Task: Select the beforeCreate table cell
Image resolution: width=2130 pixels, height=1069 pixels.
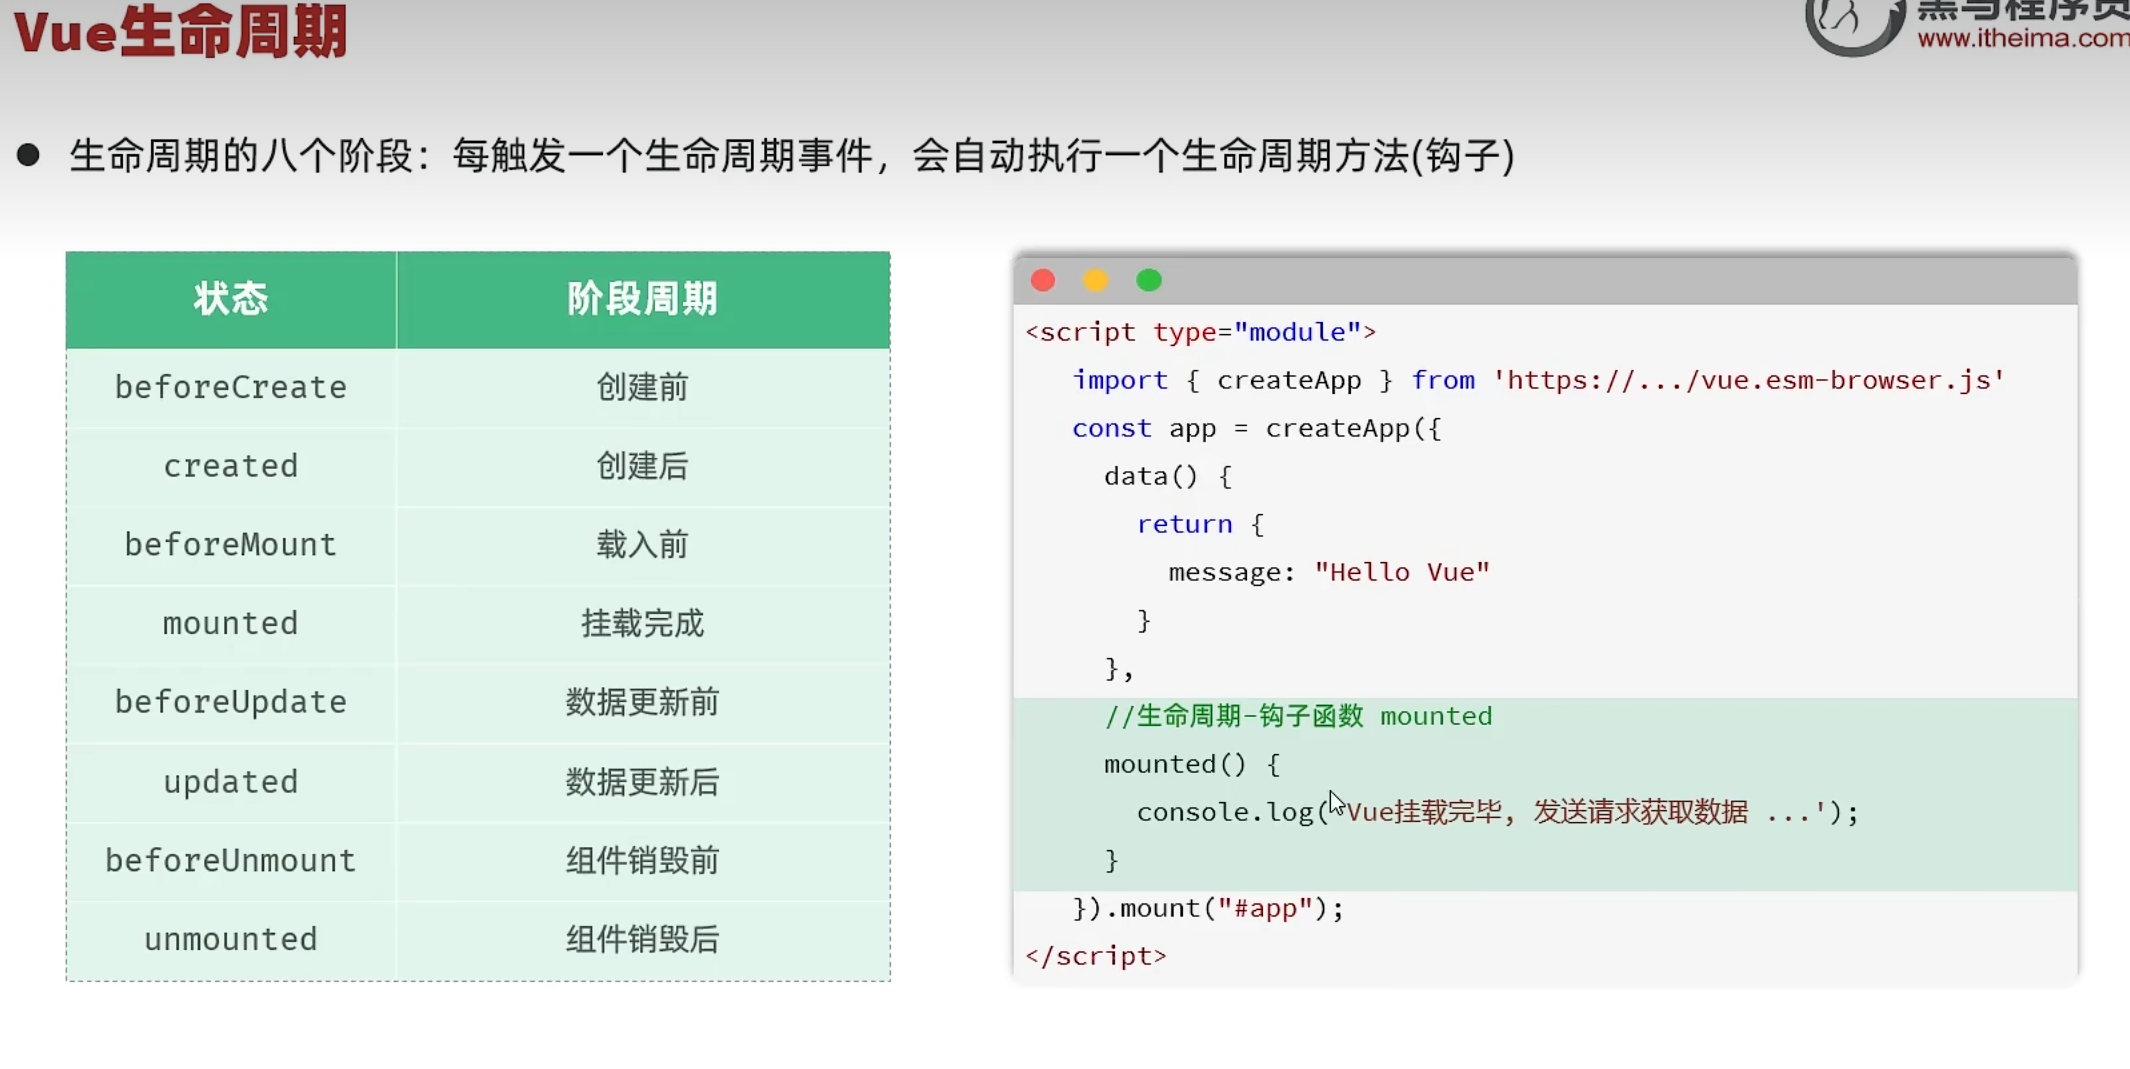Action: click(231, 387)
